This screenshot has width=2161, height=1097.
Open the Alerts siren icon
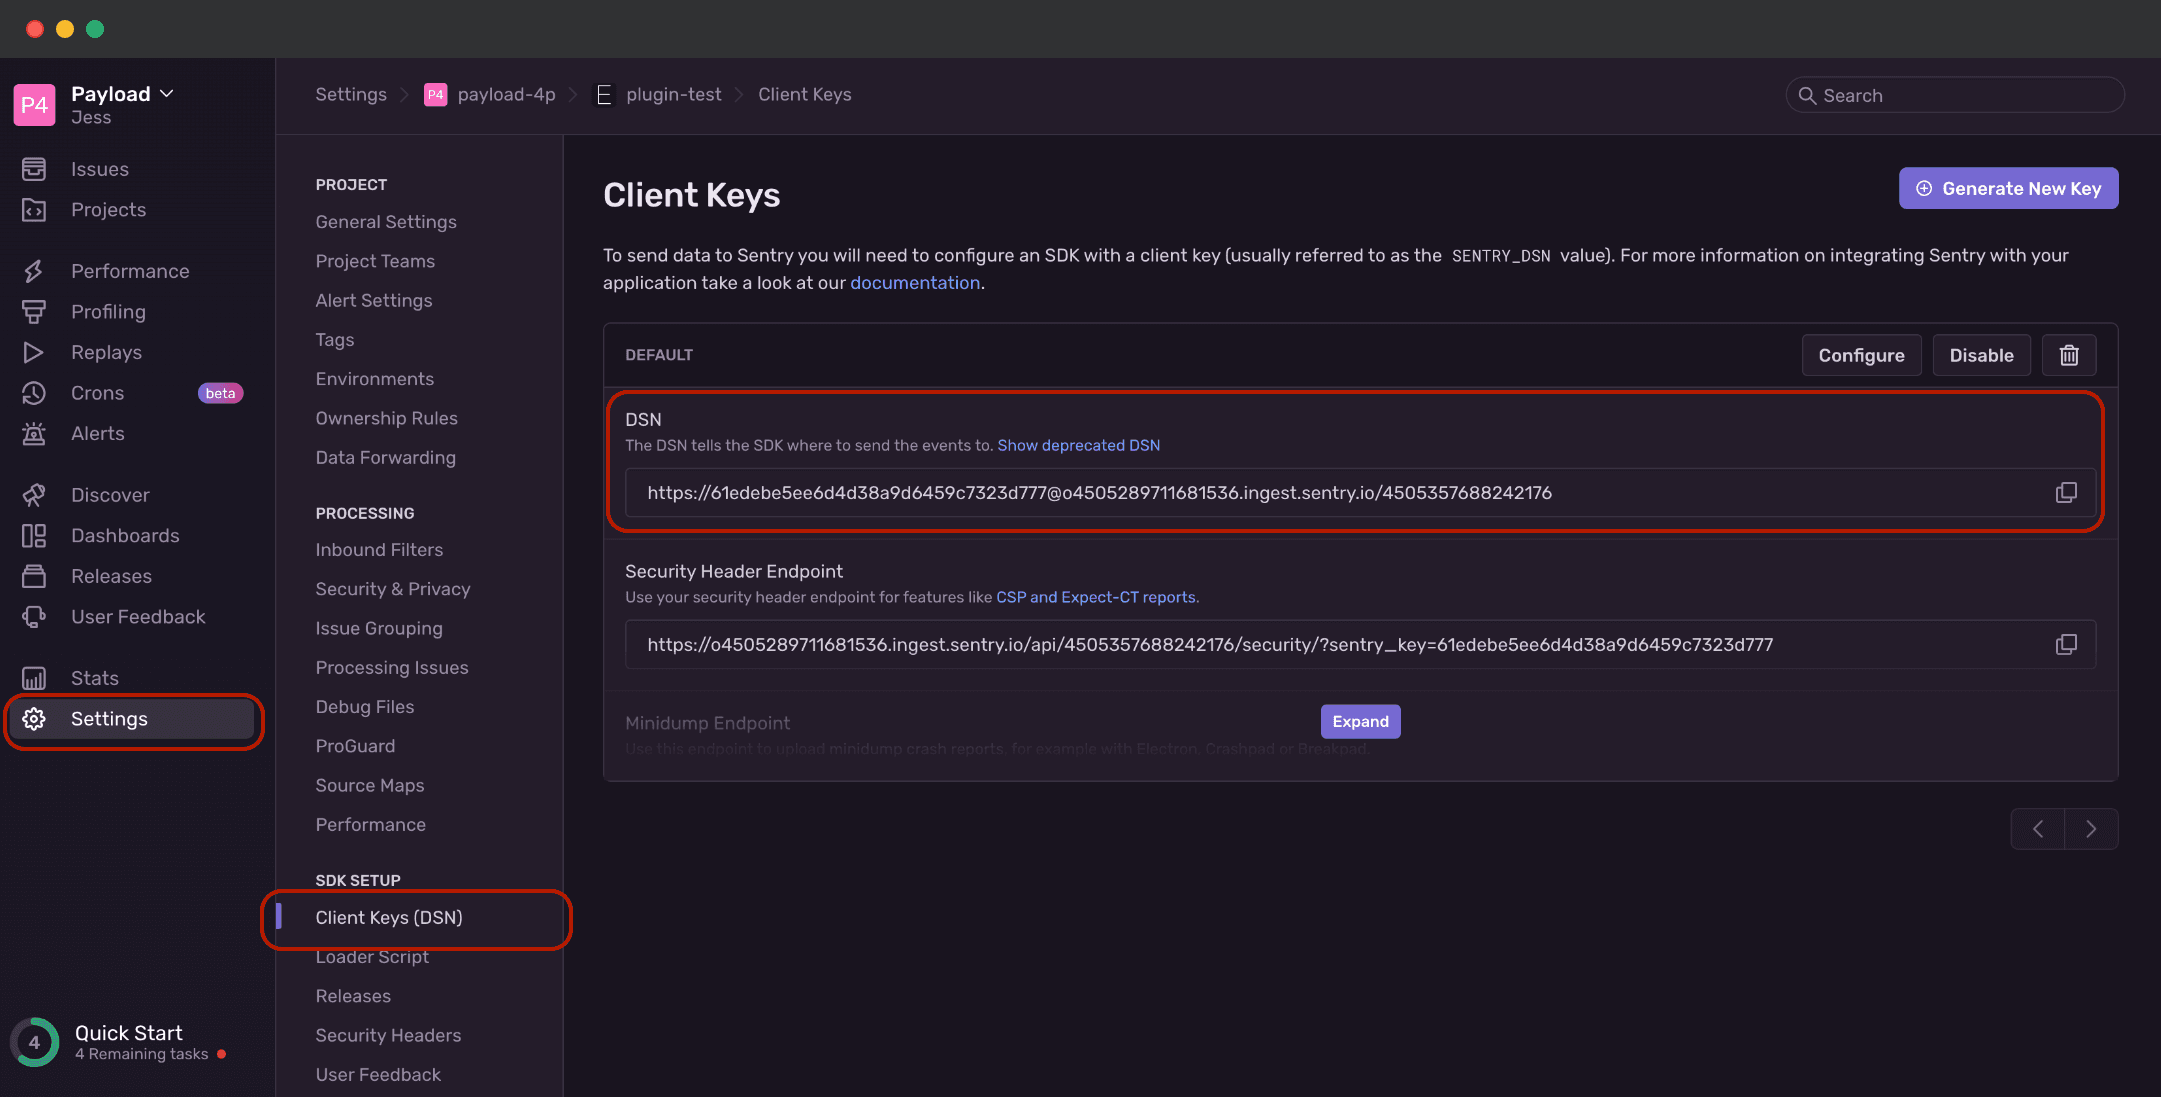pyautogui.click(x=34, y=434)
